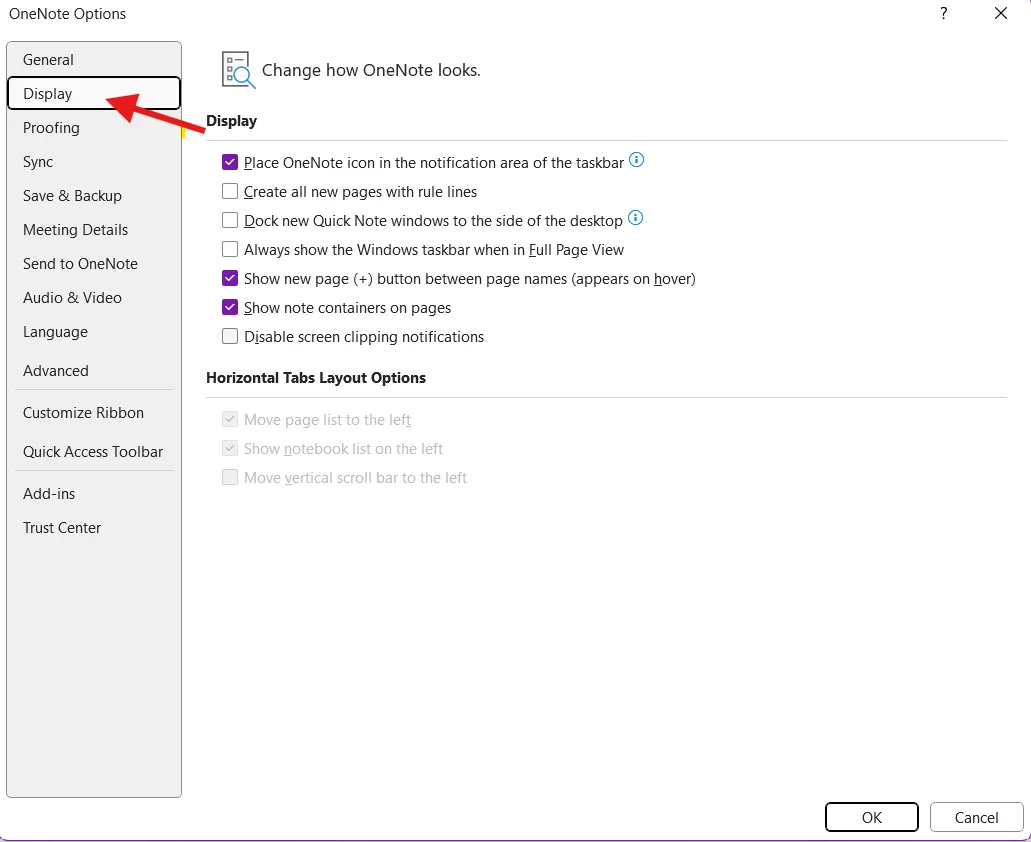Check Always show Windows taskbar in Full Page View

click(x=229, y=249)
